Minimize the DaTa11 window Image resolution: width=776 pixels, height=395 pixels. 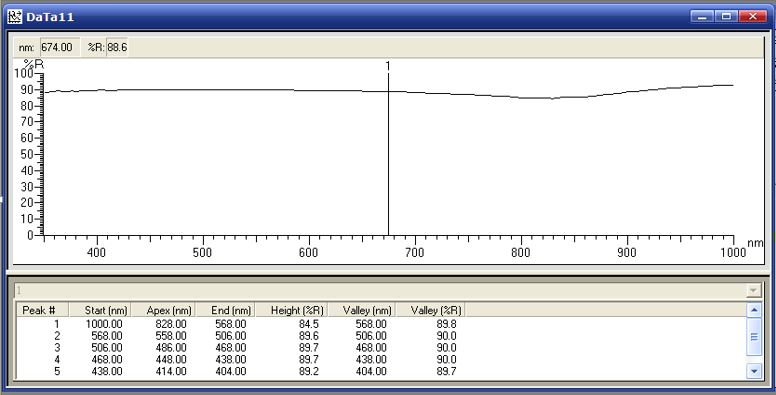pyautogui.click(x=702, y=16)
